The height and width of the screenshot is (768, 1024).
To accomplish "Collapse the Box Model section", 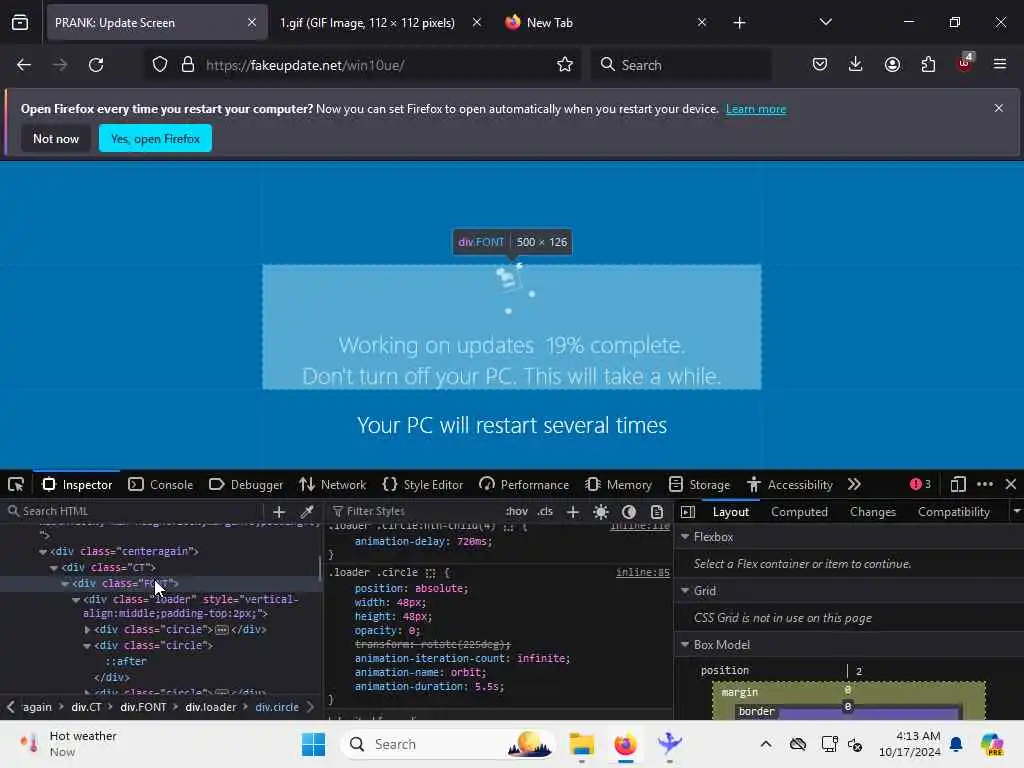I will [x=685, y=645].
